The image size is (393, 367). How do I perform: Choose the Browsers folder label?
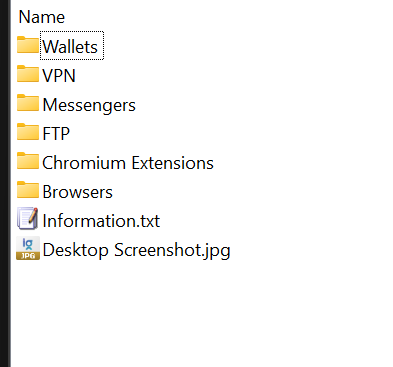tap(78, 192)
